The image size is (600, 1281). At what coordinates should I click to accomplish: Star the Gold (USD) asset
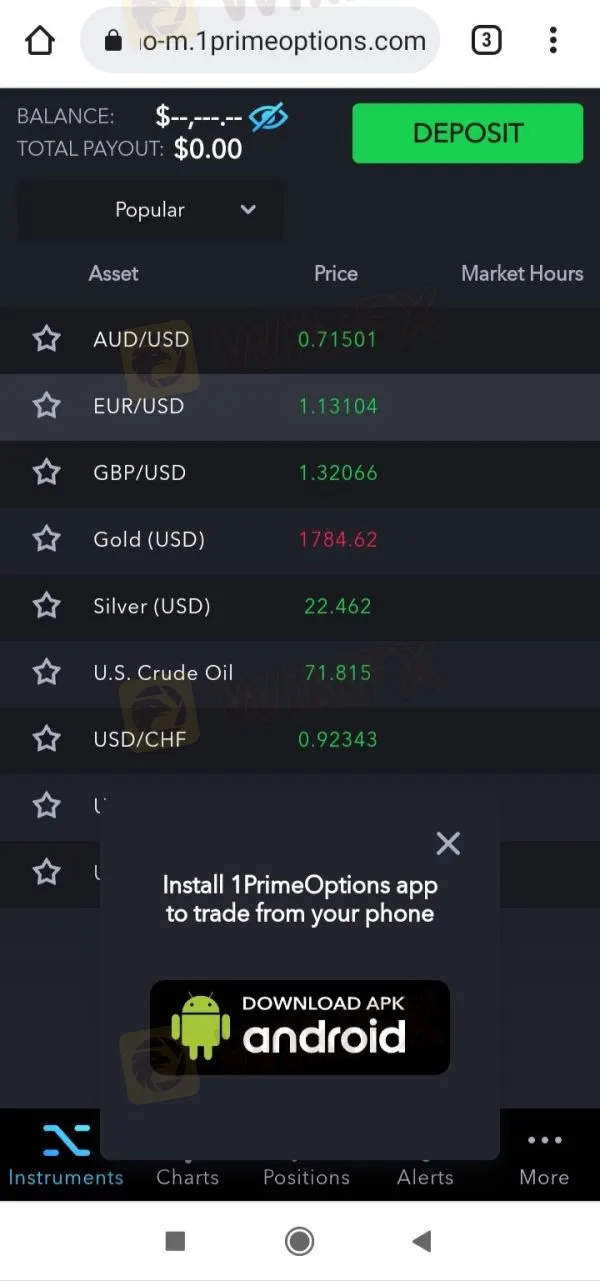click(x=46, y=538)
